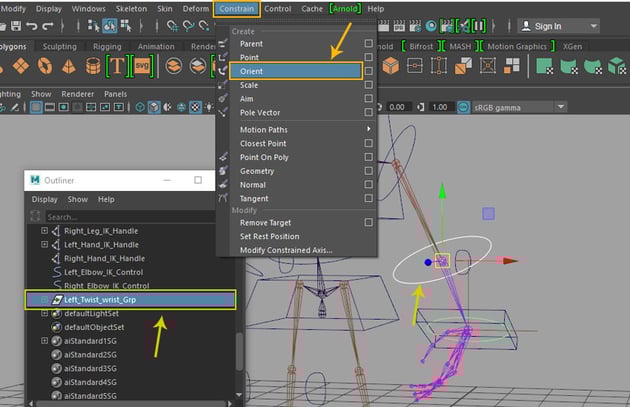Click the SVG import shelf icon
This screenshot has width=630, height=407.
(142, 66)
